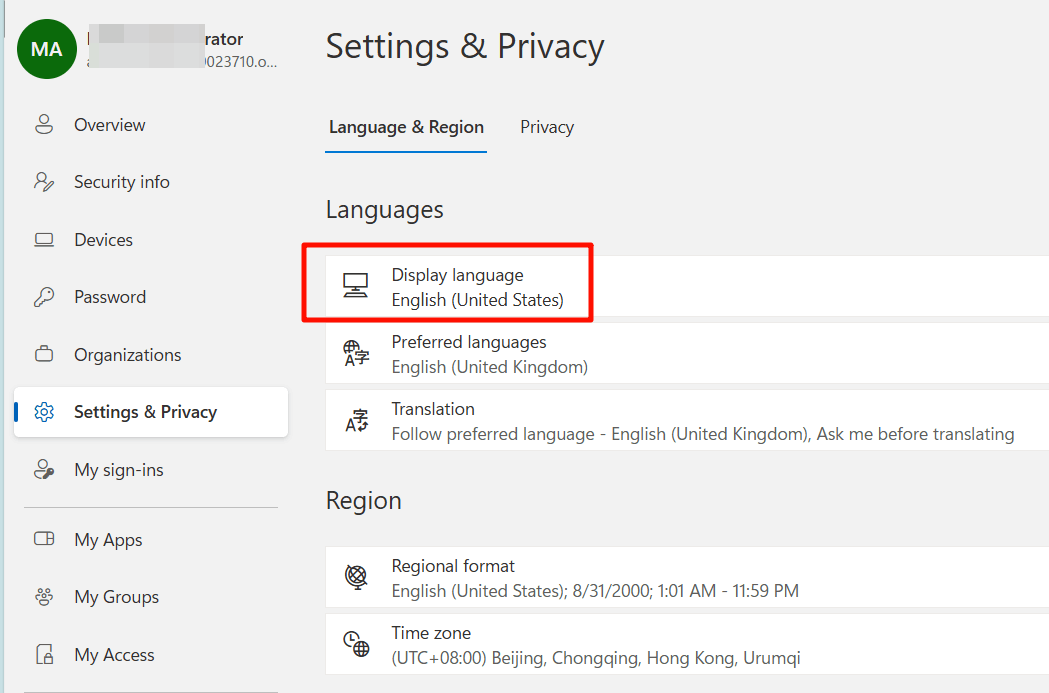Click the My Groups people icon
This screenshot has height=693, width=1049.
pyautogui.click(x=44, y=596)
